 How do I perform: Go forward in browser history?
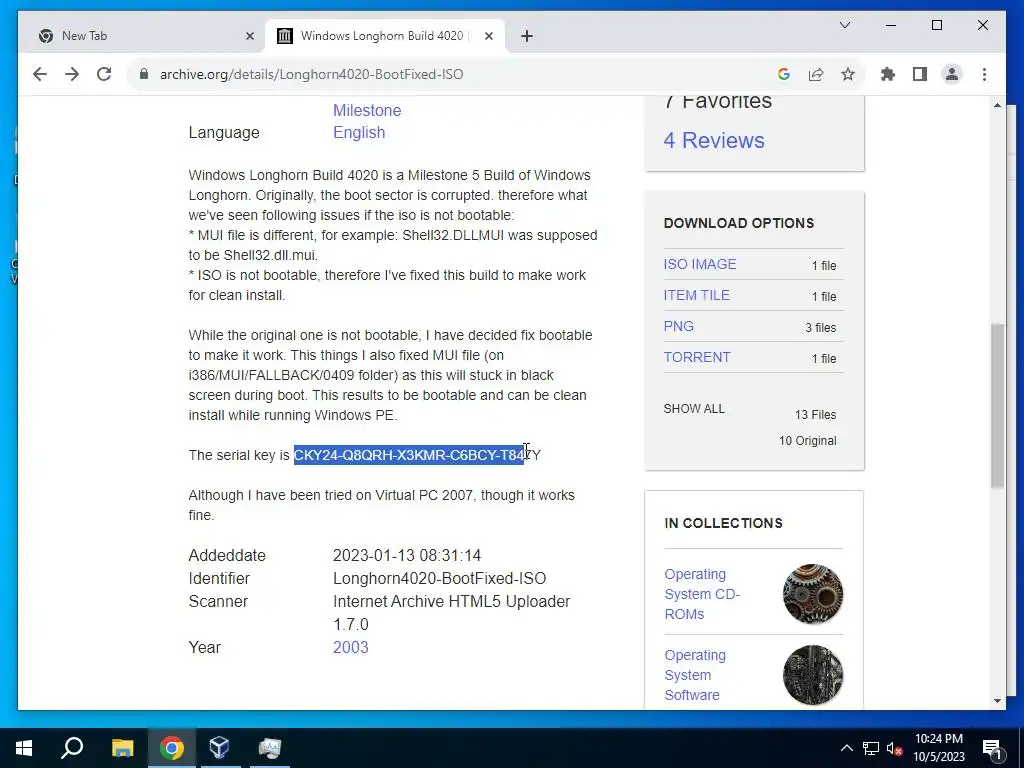(x=72, y=74)
